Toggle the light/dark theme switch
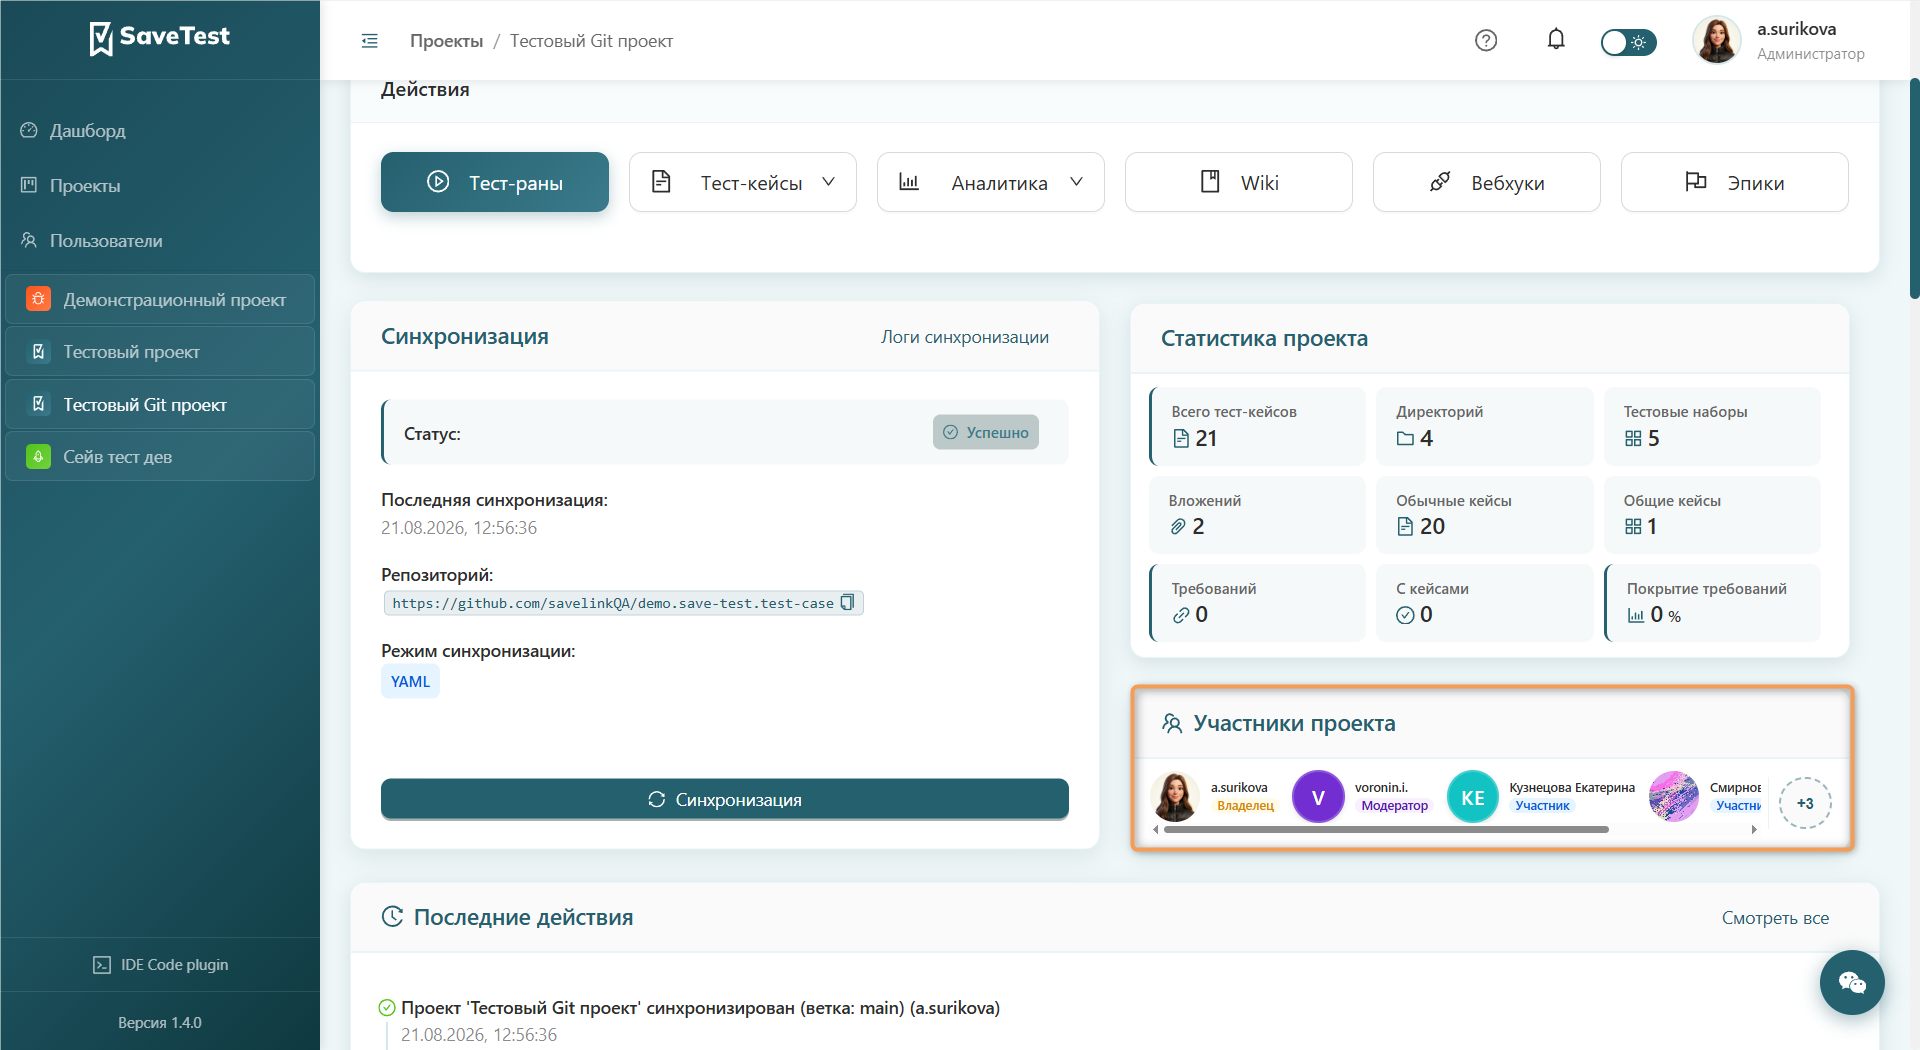1920x1050 pixels. point(1628,42)
